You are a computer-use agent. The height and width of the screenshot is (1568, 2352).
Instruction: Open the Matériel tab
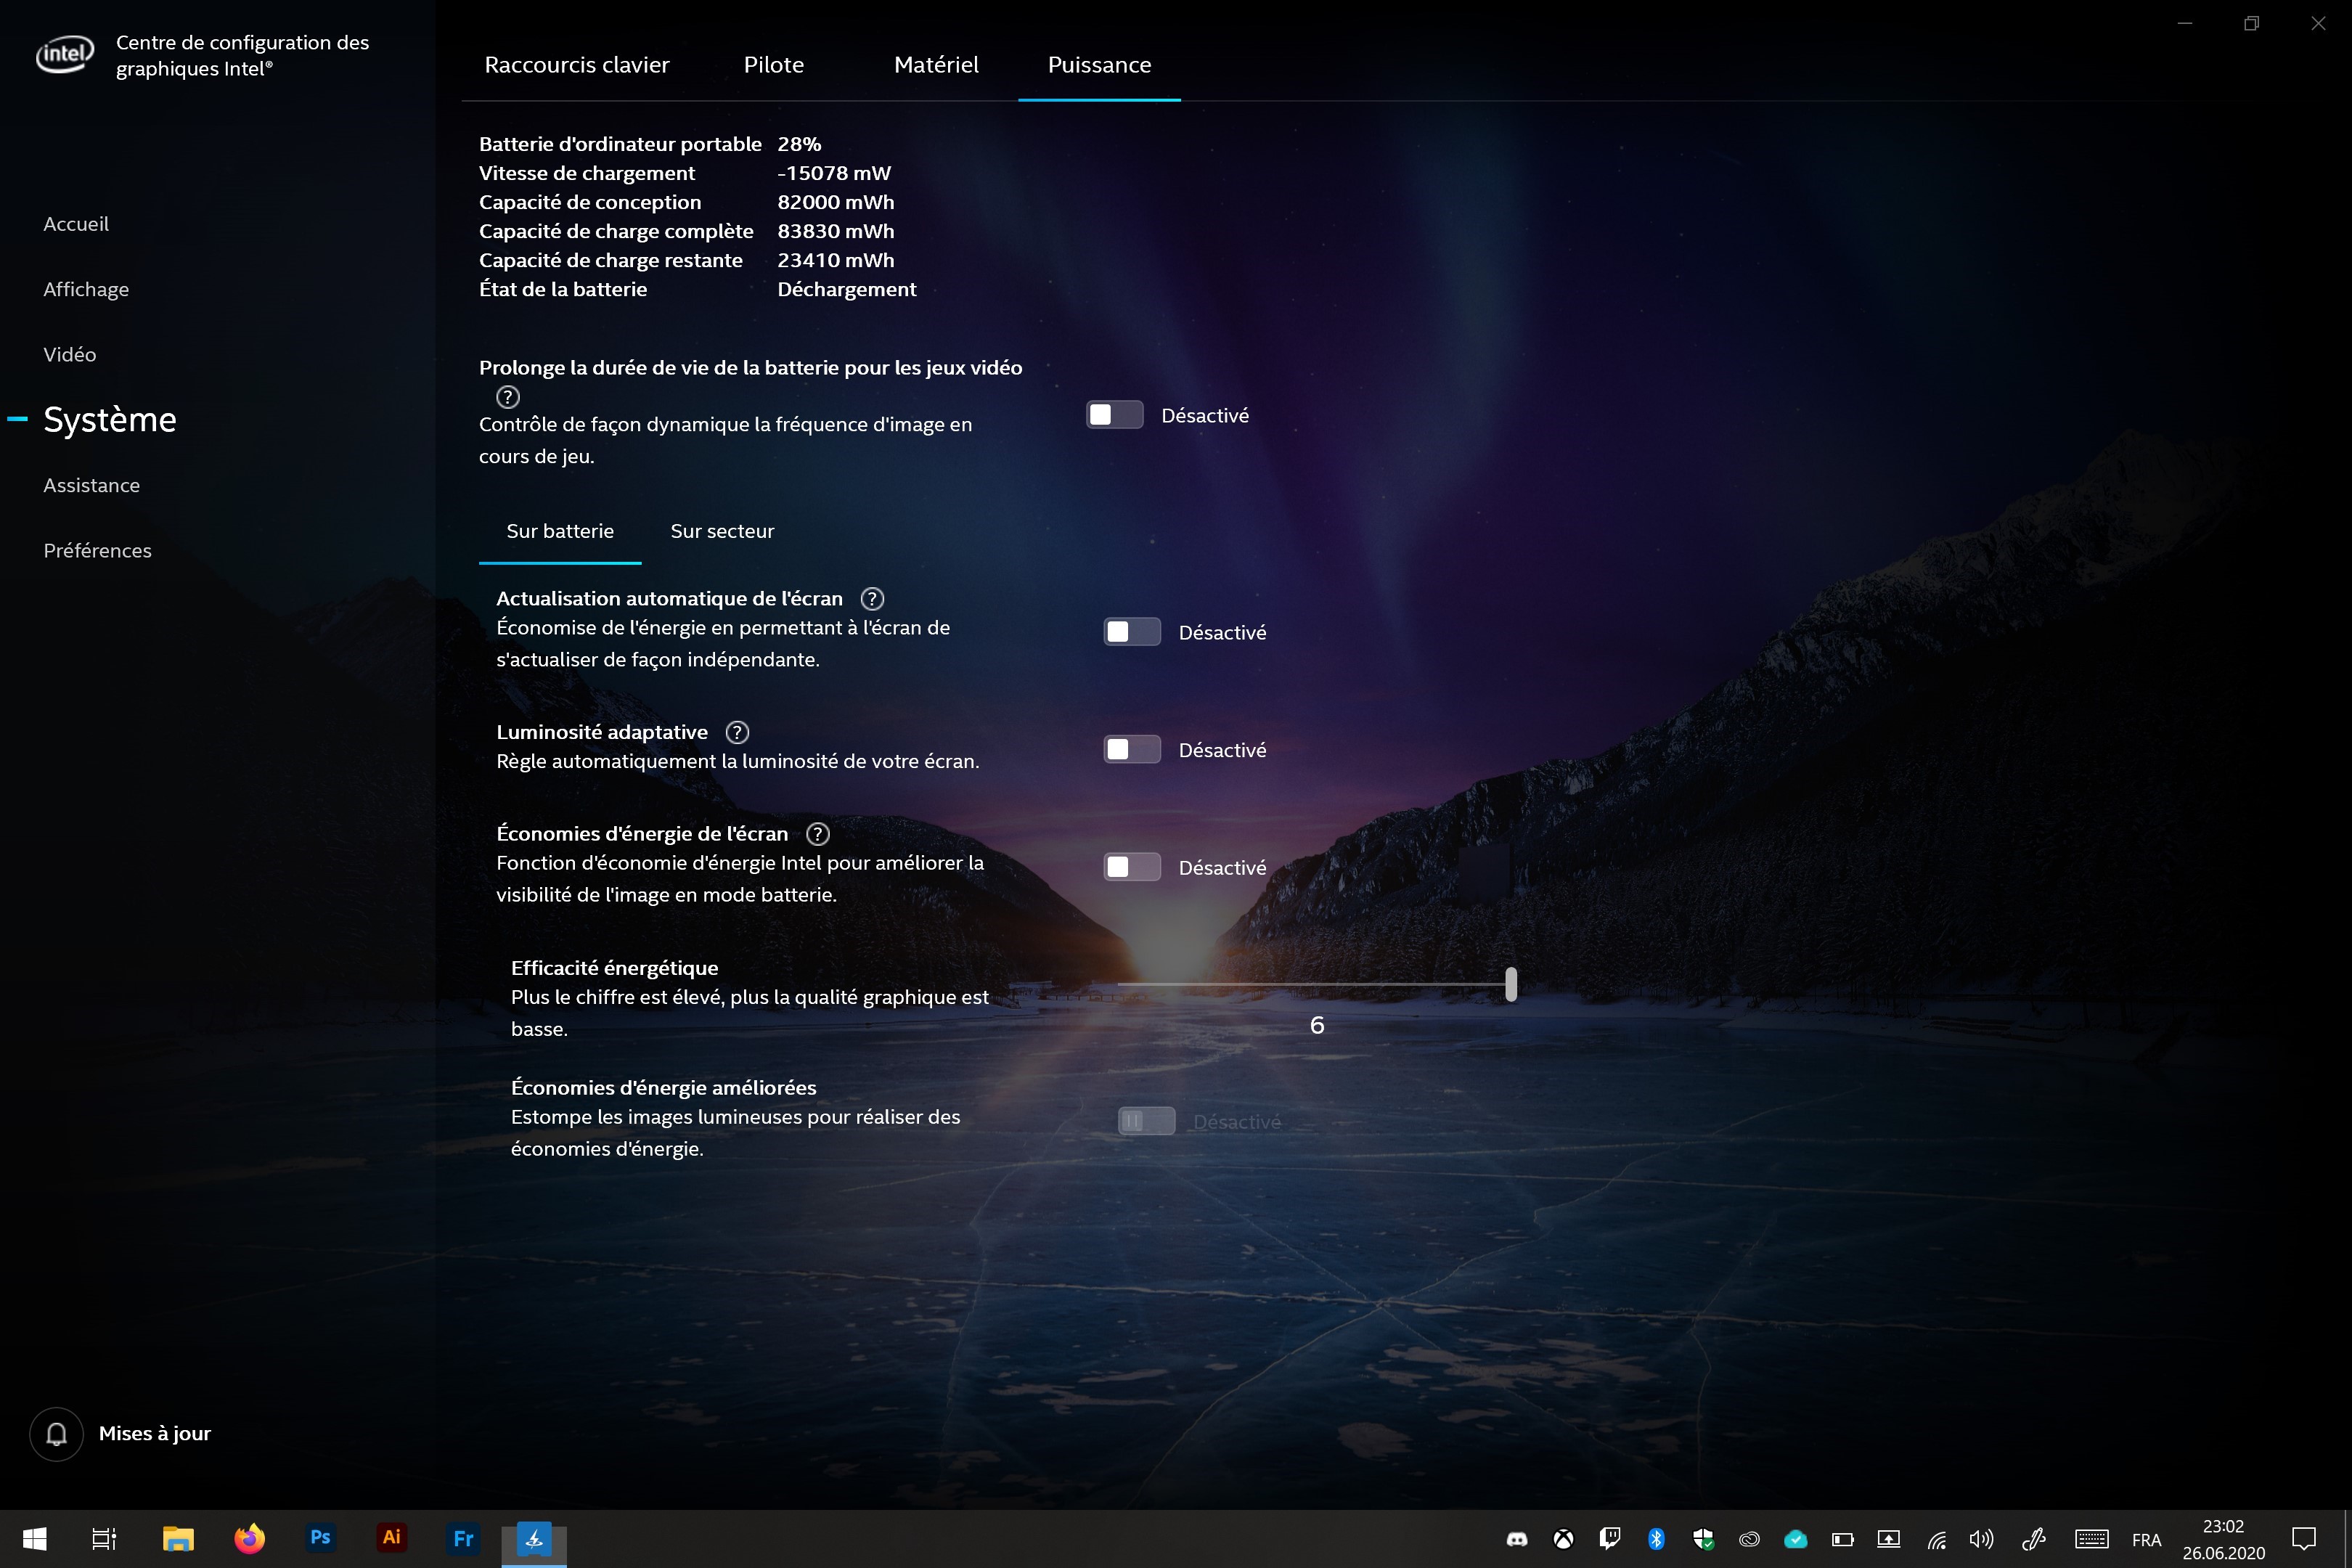pos(936,65)
